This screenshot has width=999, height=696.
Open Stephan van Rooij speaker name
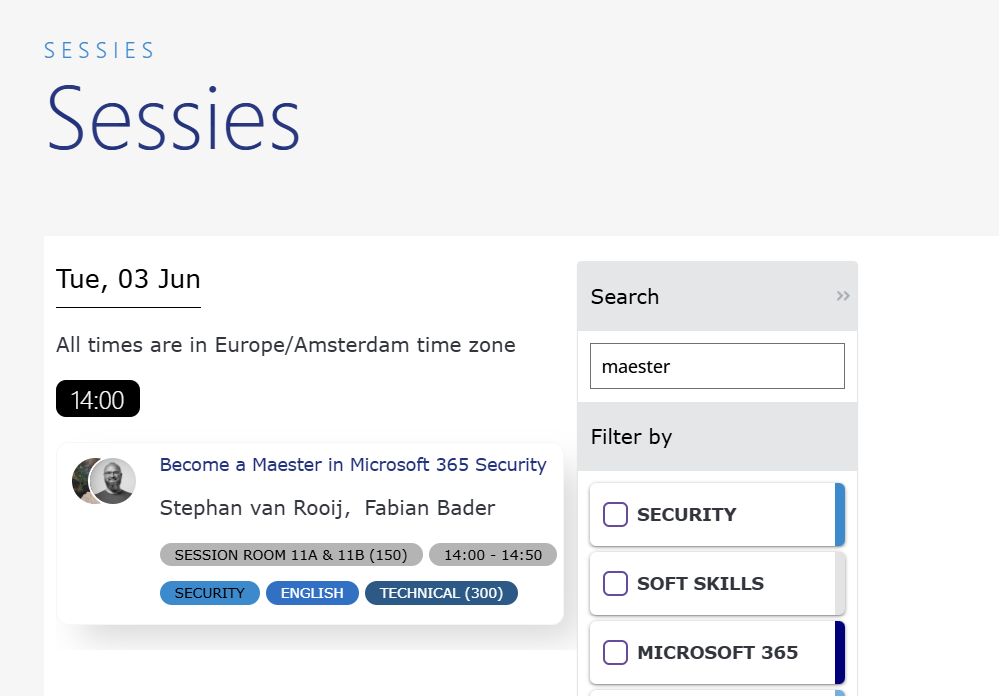pos(252,508)
